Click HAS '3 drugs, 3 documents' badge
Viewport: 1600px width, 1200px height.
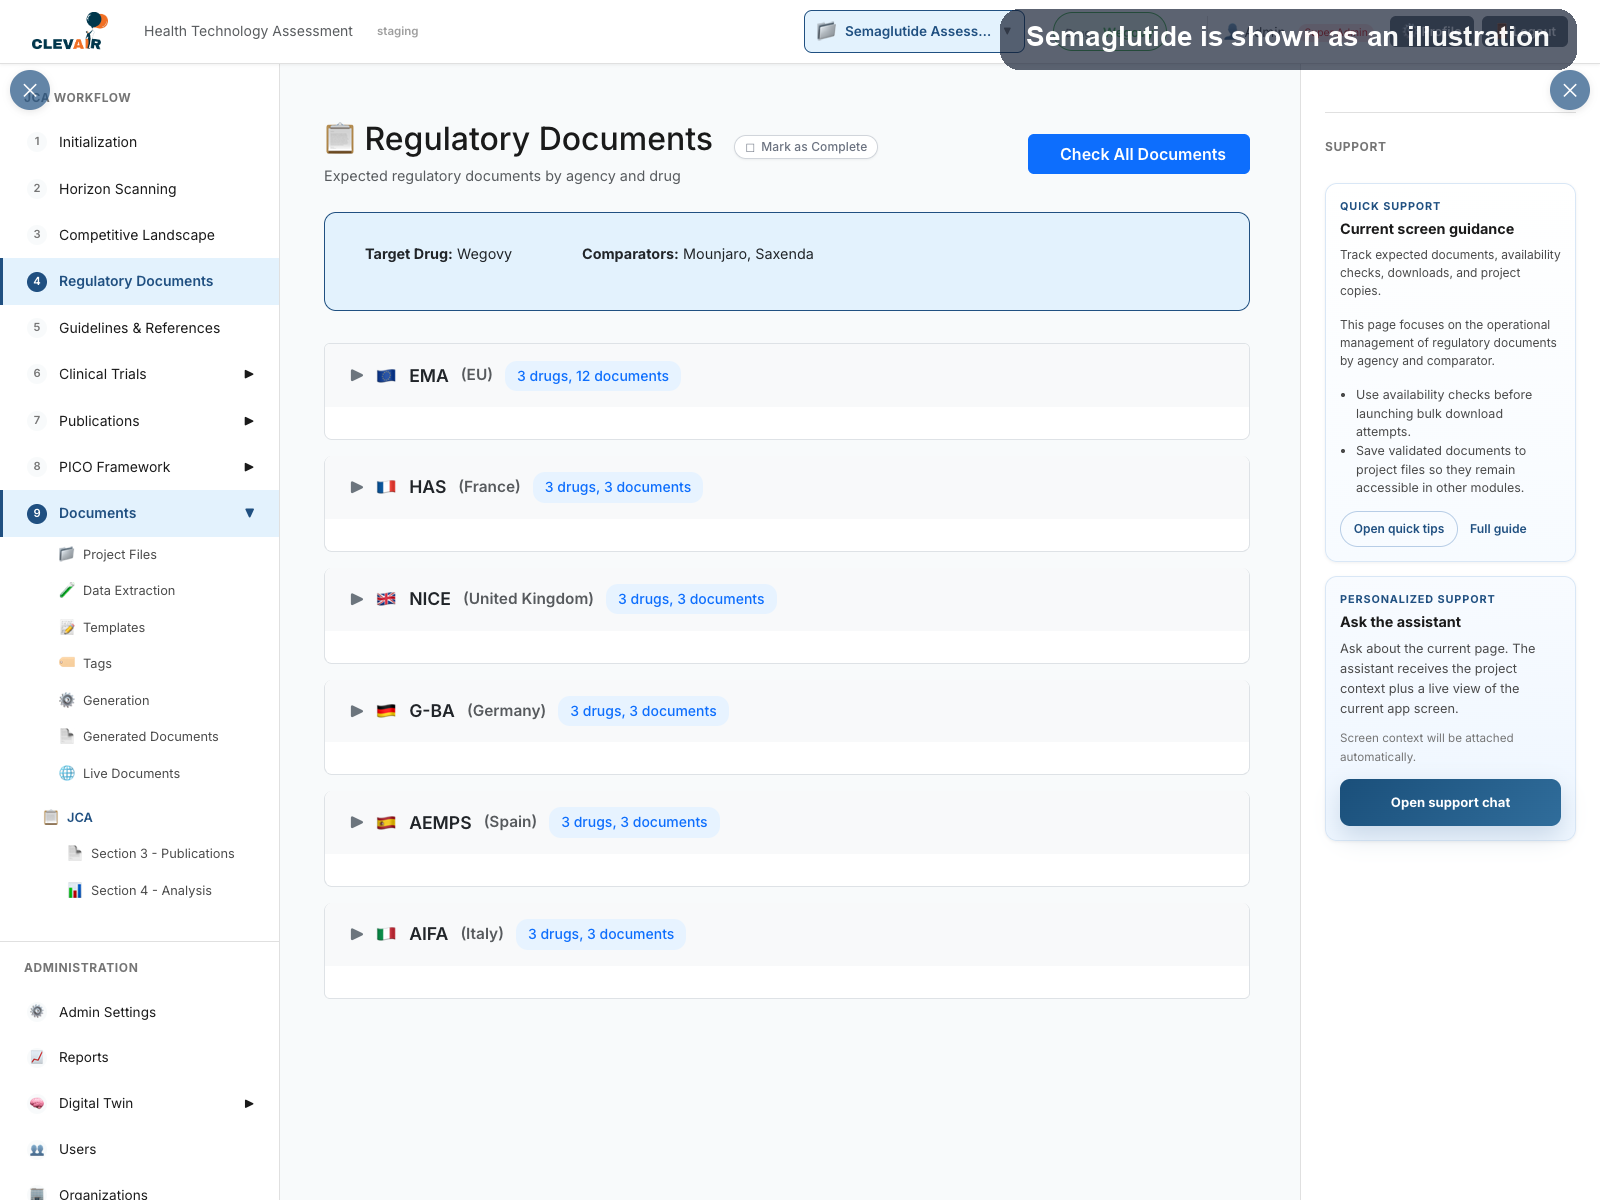pos(618,487)
